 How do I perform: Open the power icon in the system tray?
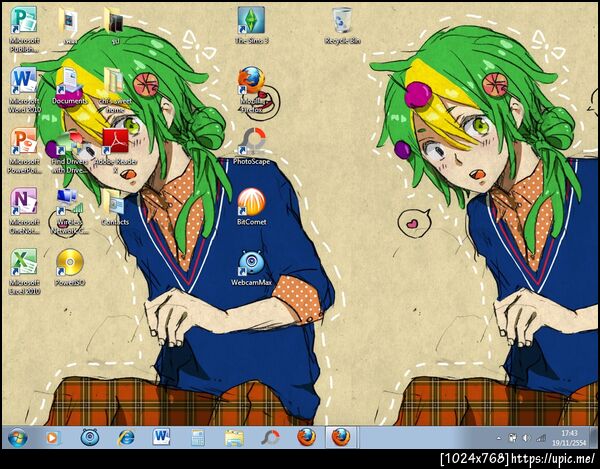point(512,438)
